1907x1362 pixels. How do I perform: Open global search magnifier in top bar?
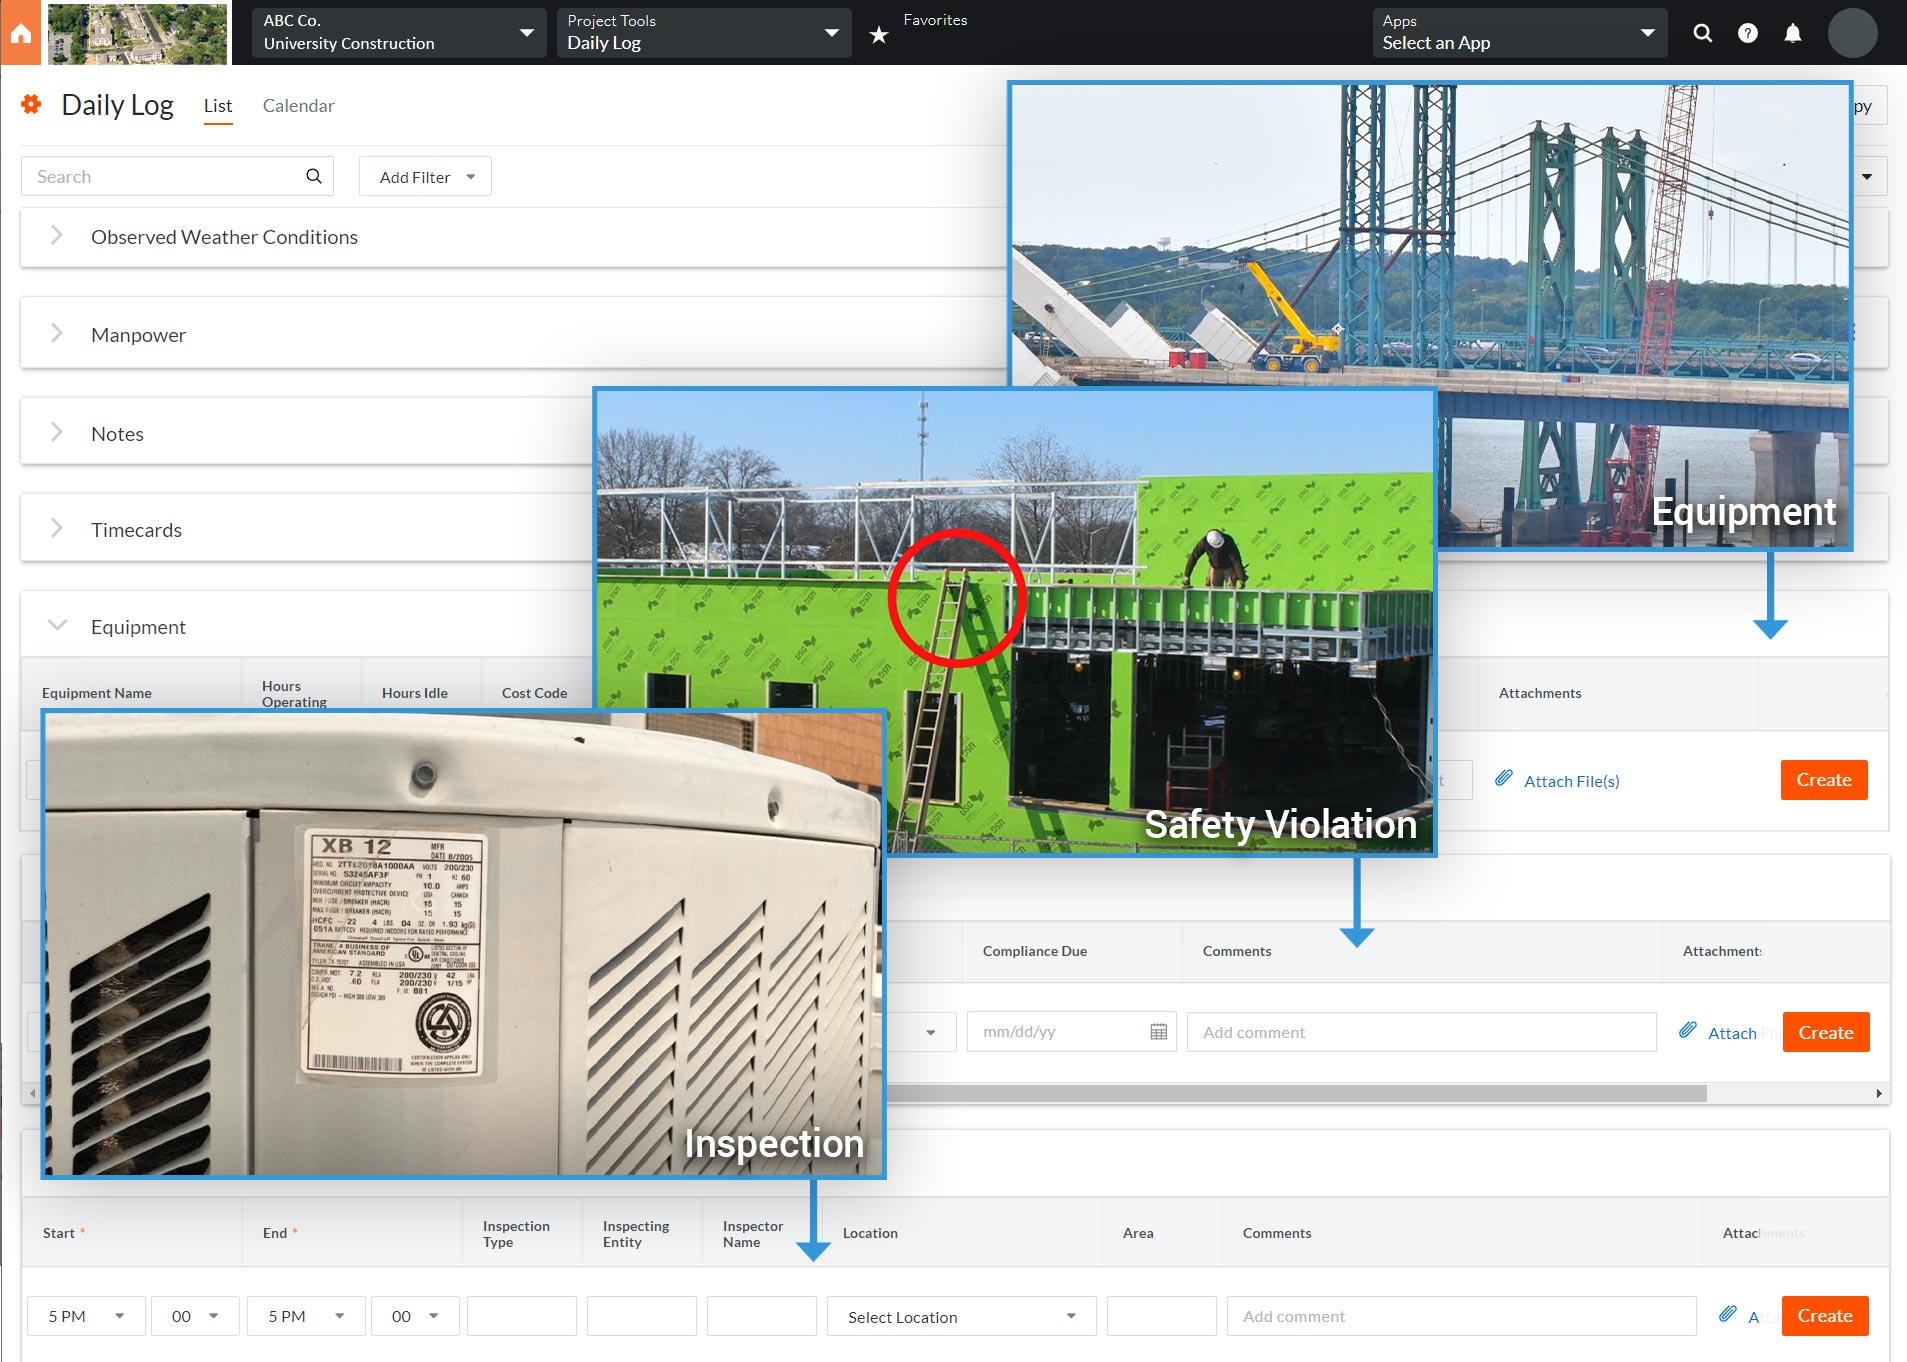coord(1702,33)
